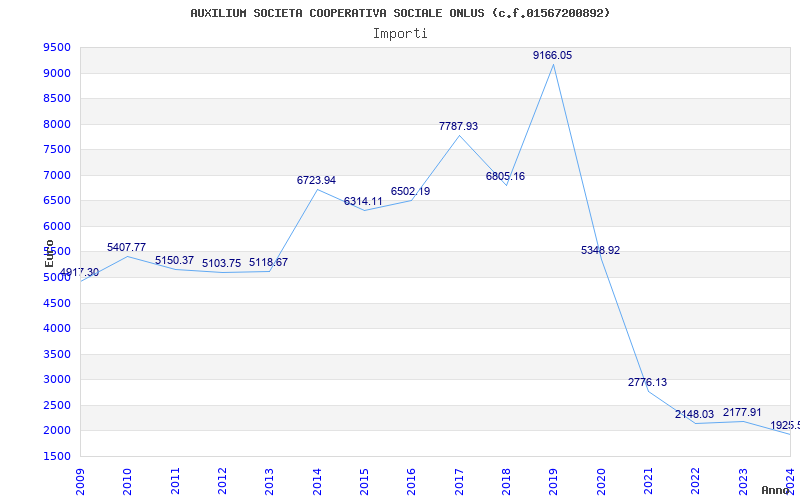Select the 9166.05 data label

[553, 55]
